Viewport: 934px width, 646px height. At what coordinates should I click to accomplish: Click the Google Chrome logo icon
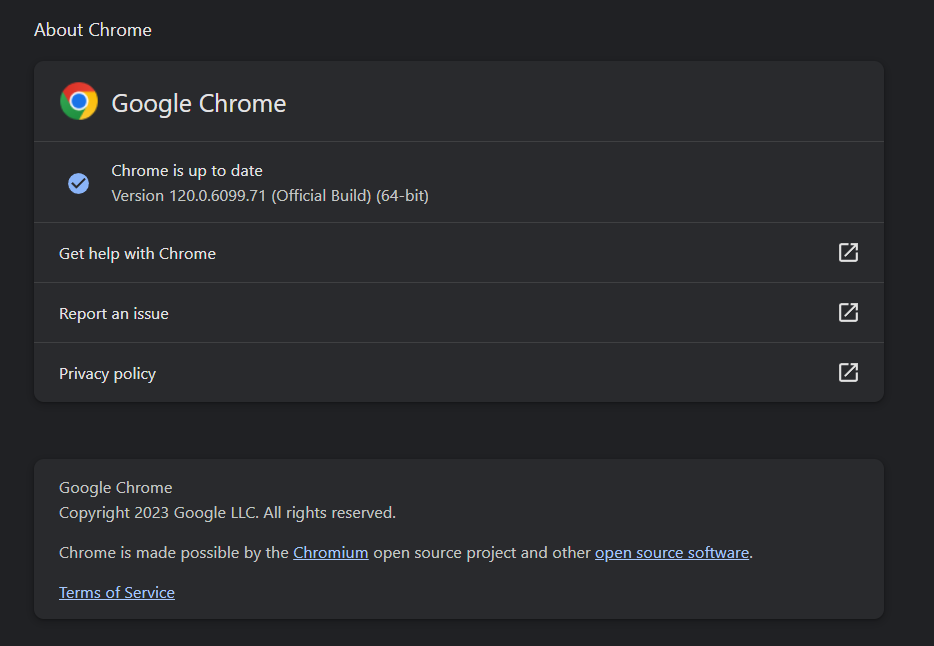coord(79,101)
